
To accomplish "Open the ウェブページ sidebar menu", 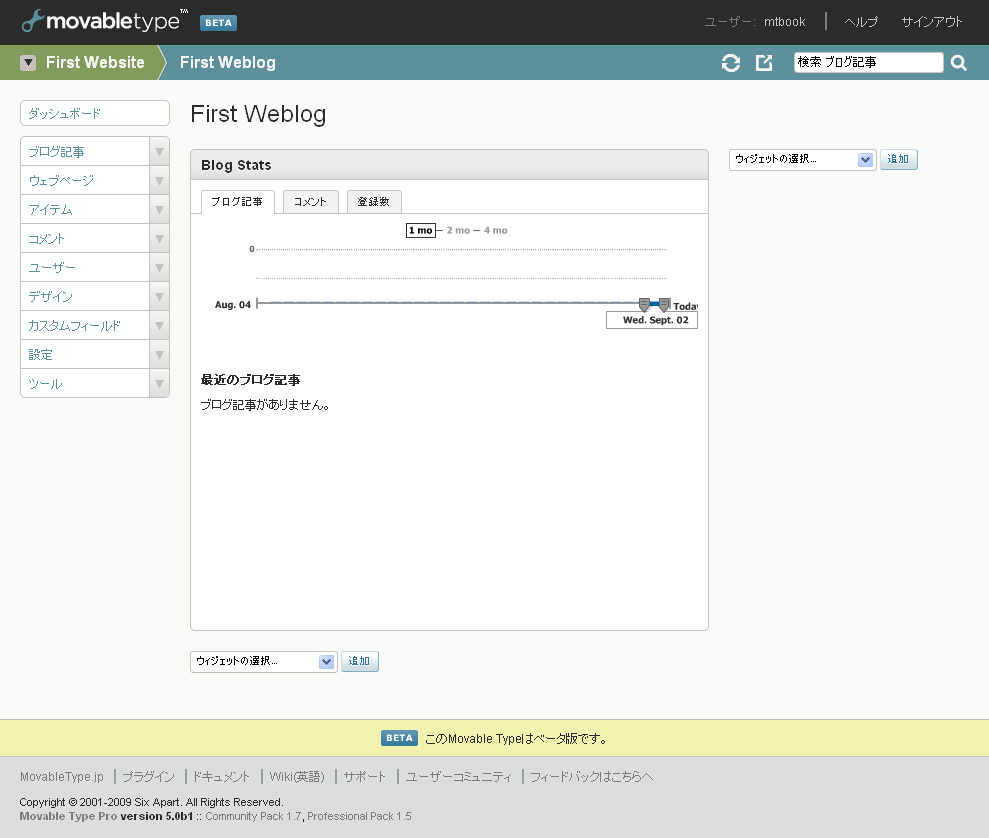I will pyautogui.click(x=85, y=180).
